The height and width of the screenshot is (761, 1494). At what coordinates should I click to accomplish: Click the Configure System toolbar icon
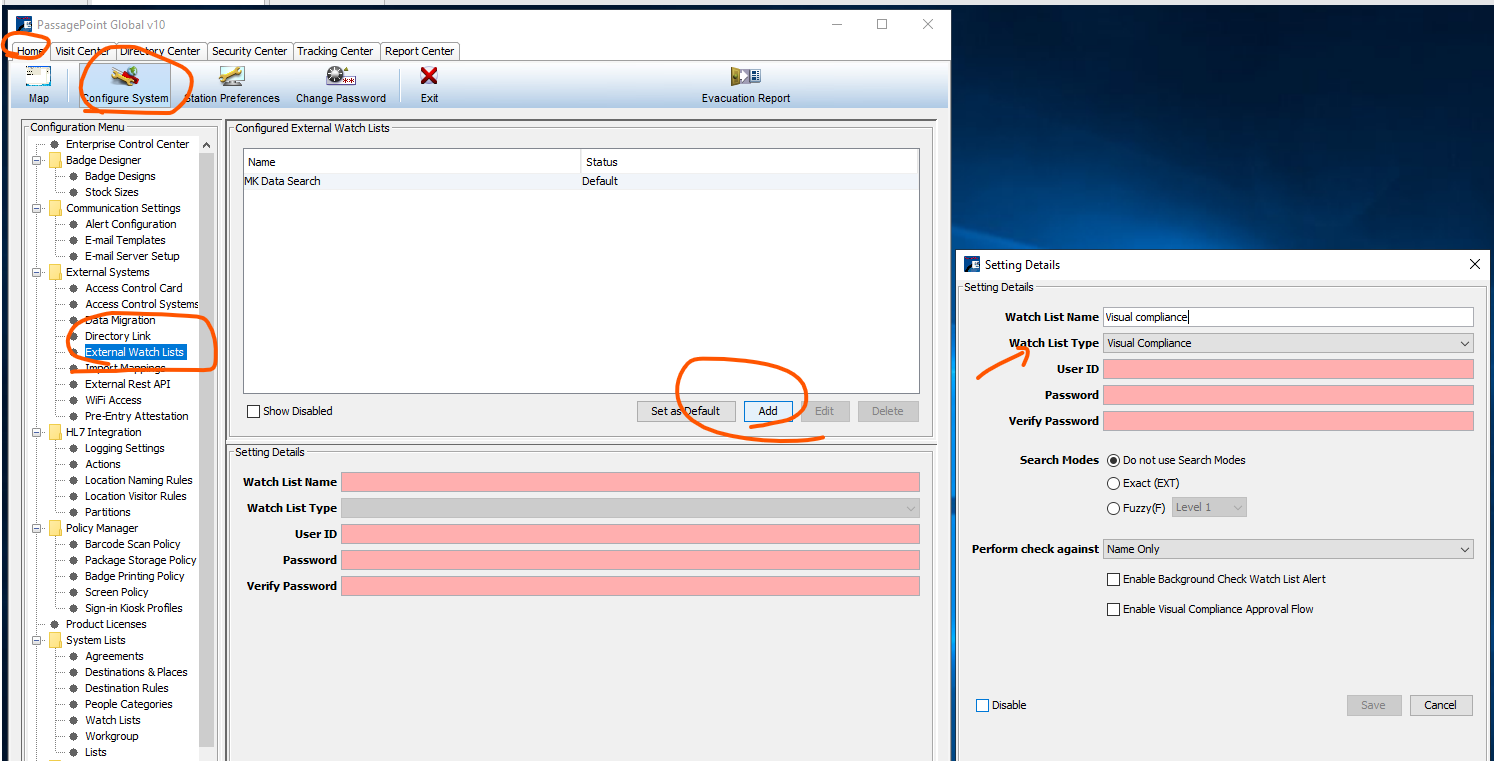[125, 76]
